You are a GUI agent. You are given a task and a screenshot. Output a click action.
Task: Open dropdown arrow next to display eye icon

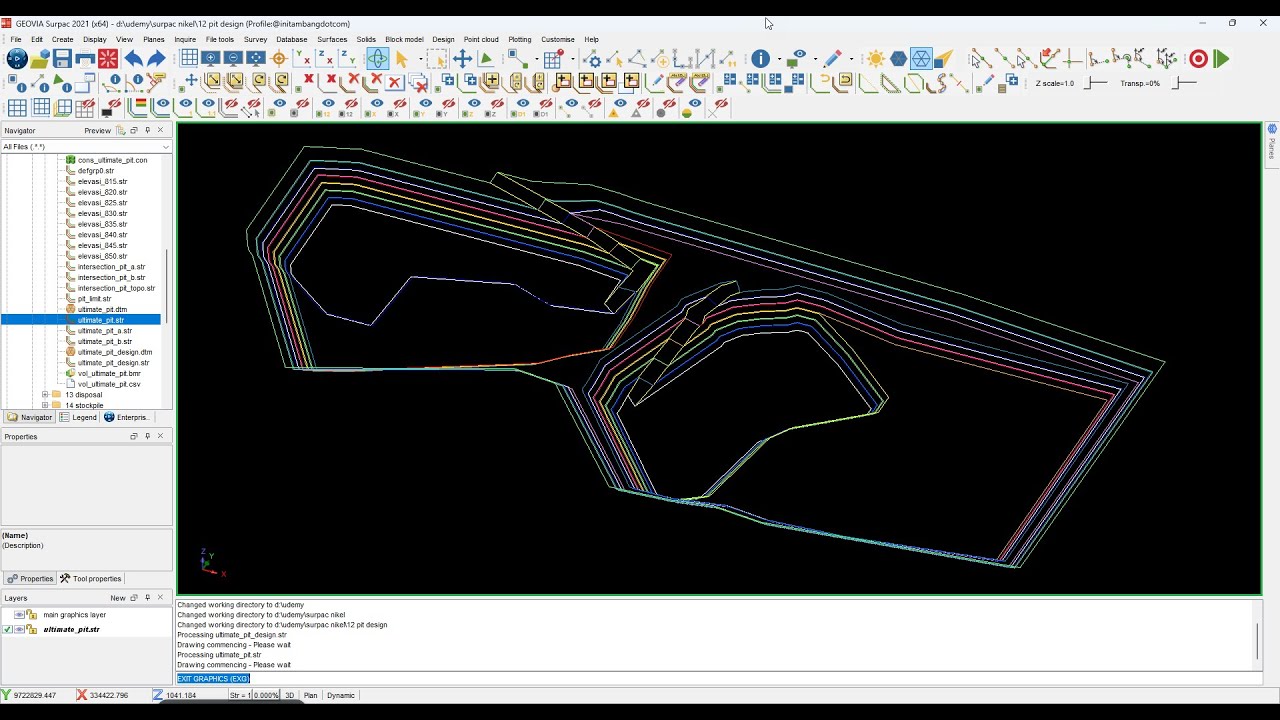tap(815, 59)
